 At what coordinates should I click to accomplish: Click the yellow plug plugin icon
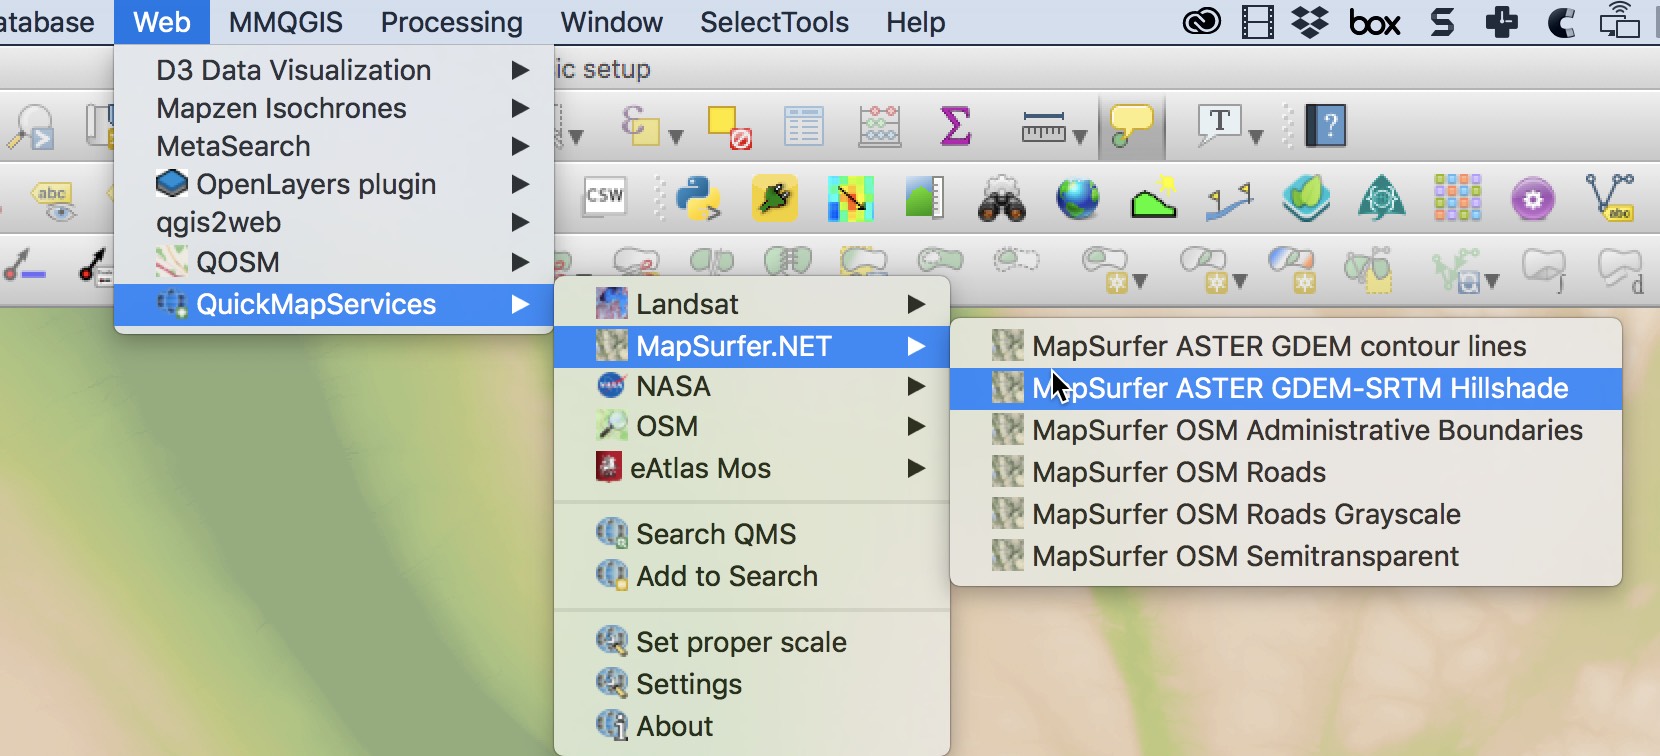click(775, 198)
